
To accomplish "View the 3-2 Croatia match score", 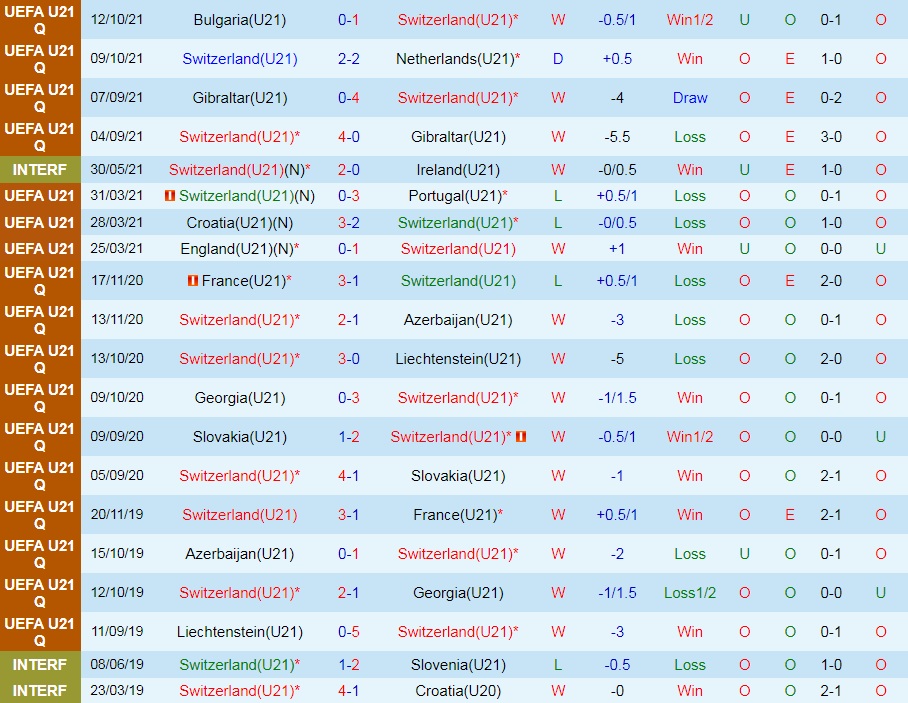I will pyautogui.click(x=349, y=222).
